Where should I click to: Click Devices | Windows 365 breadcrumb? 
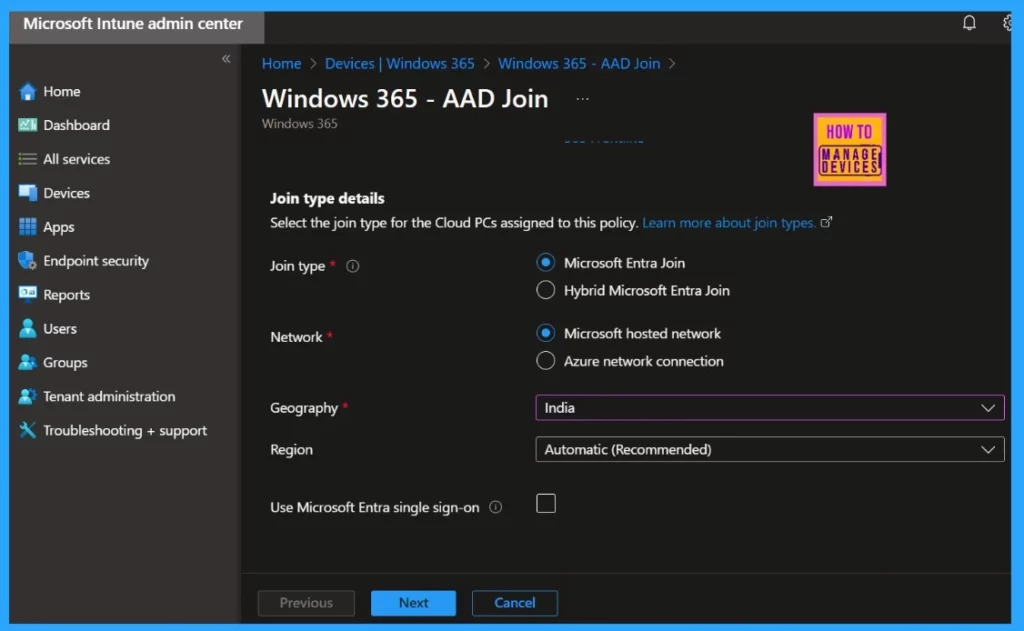tap(400, 63)
